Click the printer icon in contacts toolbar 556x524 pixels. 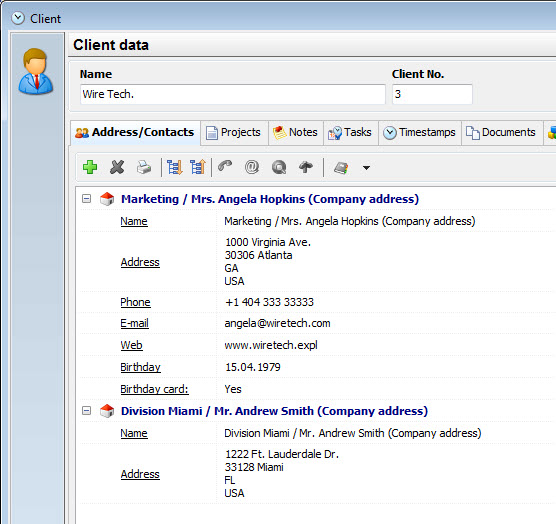[144, 167]
